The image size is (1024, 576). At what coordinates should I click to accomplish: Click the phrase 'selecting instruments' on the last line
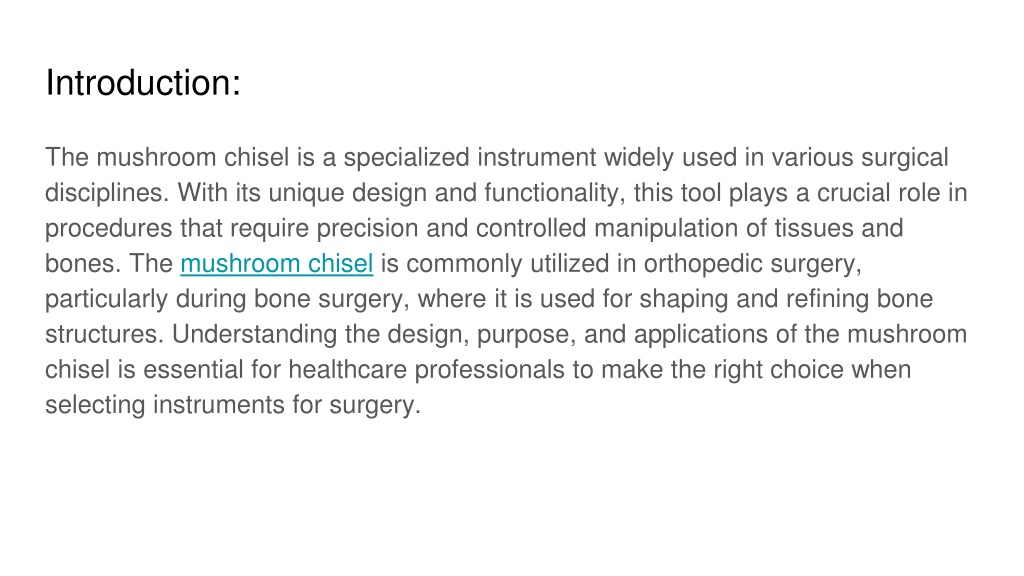(x=165, y=405)
